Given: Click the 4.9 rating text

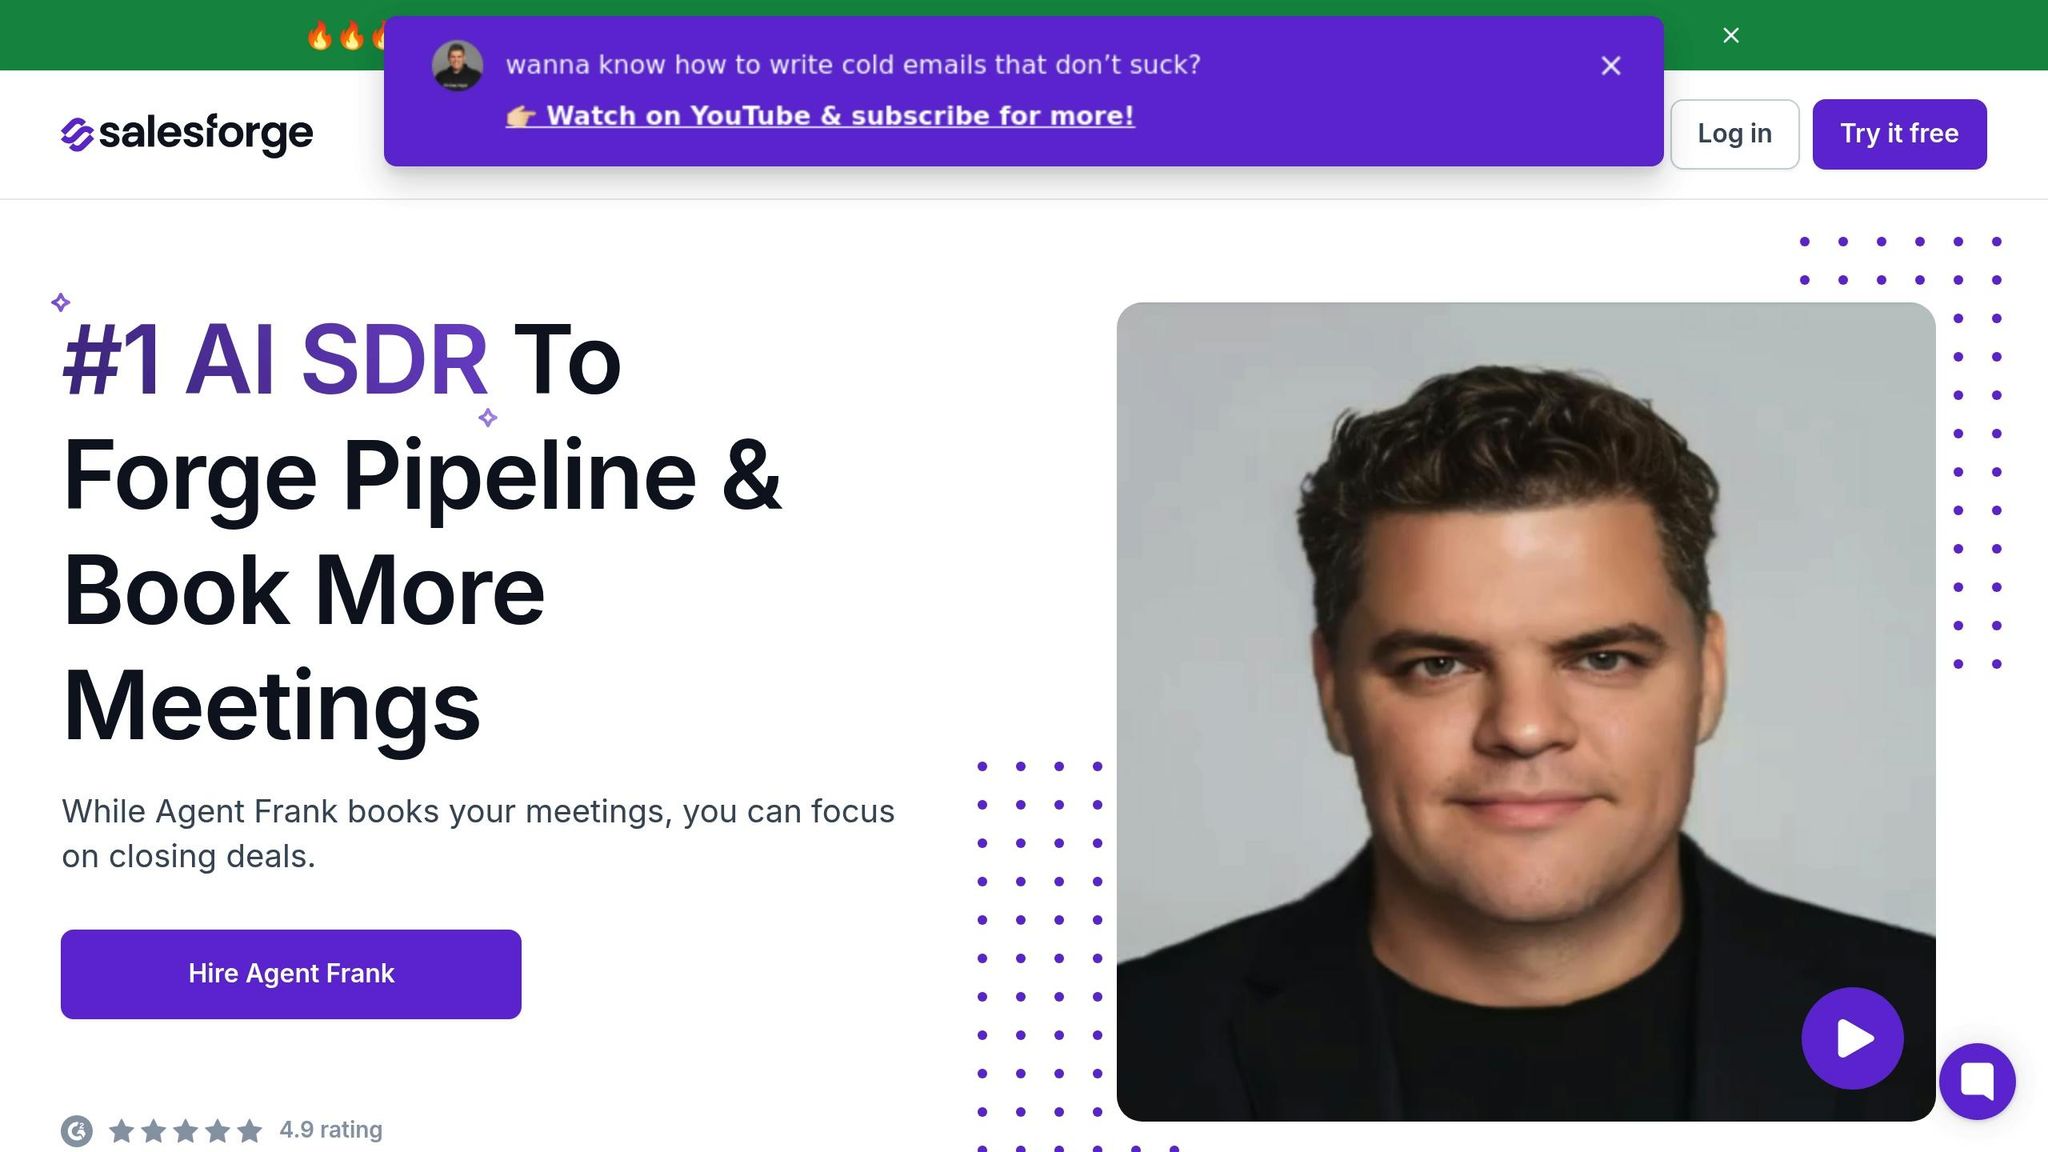Looking at the screenshot, I should point(331,1130).
